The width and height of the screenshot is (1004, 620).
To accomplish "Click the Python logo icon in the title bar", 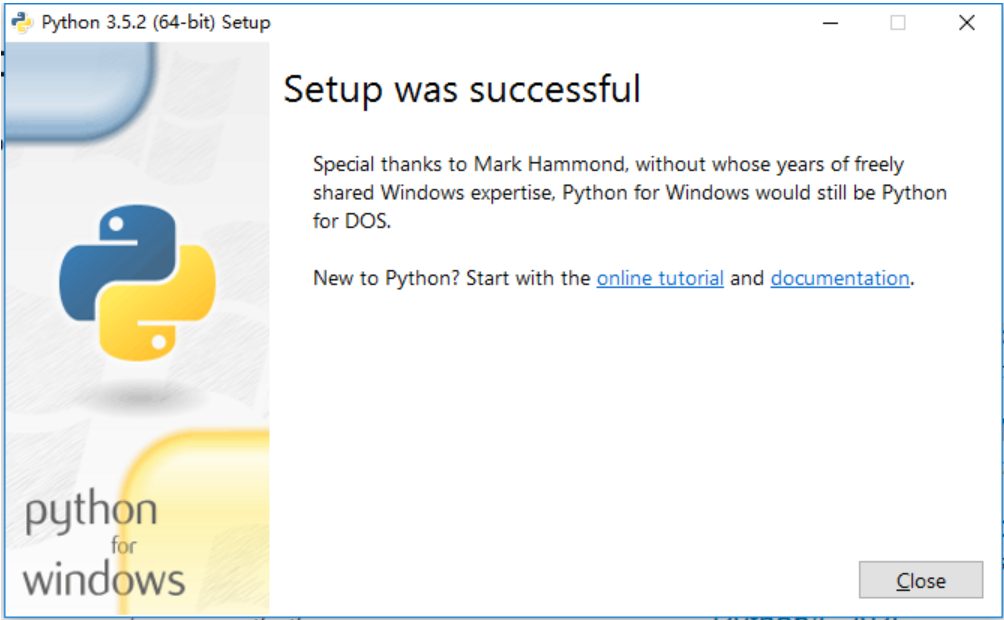I will [20, 20].
